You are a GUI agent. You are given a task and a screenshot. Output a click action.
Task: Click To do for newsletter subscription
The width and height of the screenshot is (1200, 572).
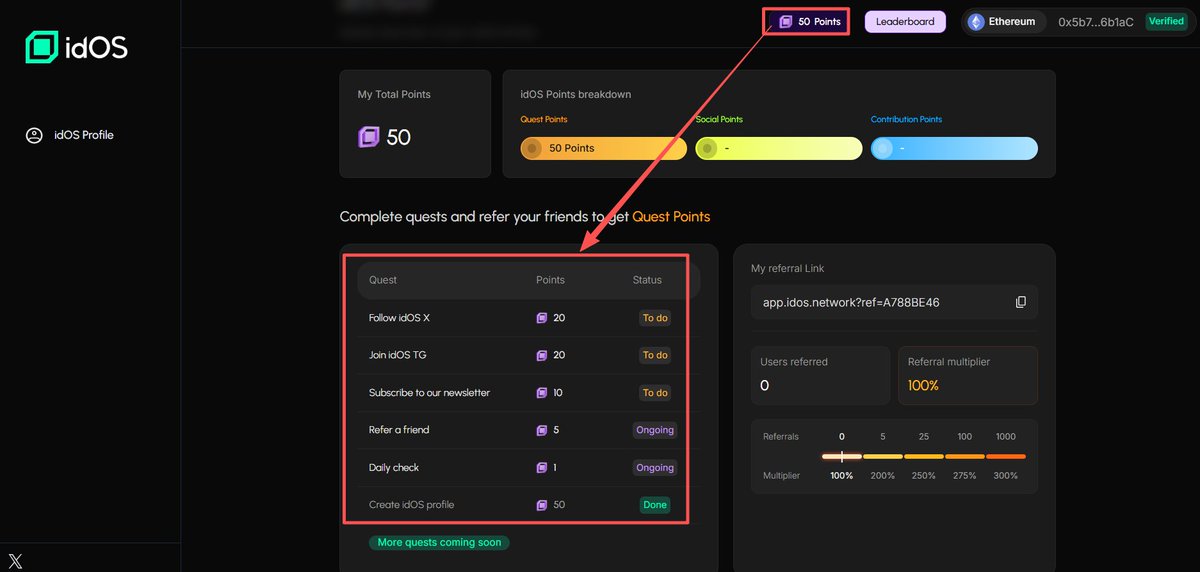tap(655, 393)
